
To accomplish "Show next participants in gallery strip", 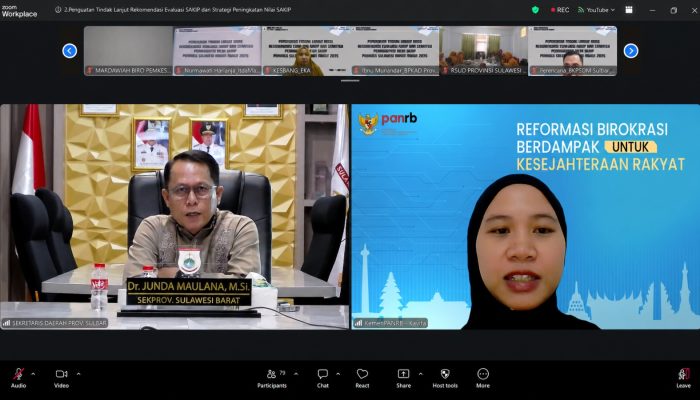I will (x=631, y=51).
